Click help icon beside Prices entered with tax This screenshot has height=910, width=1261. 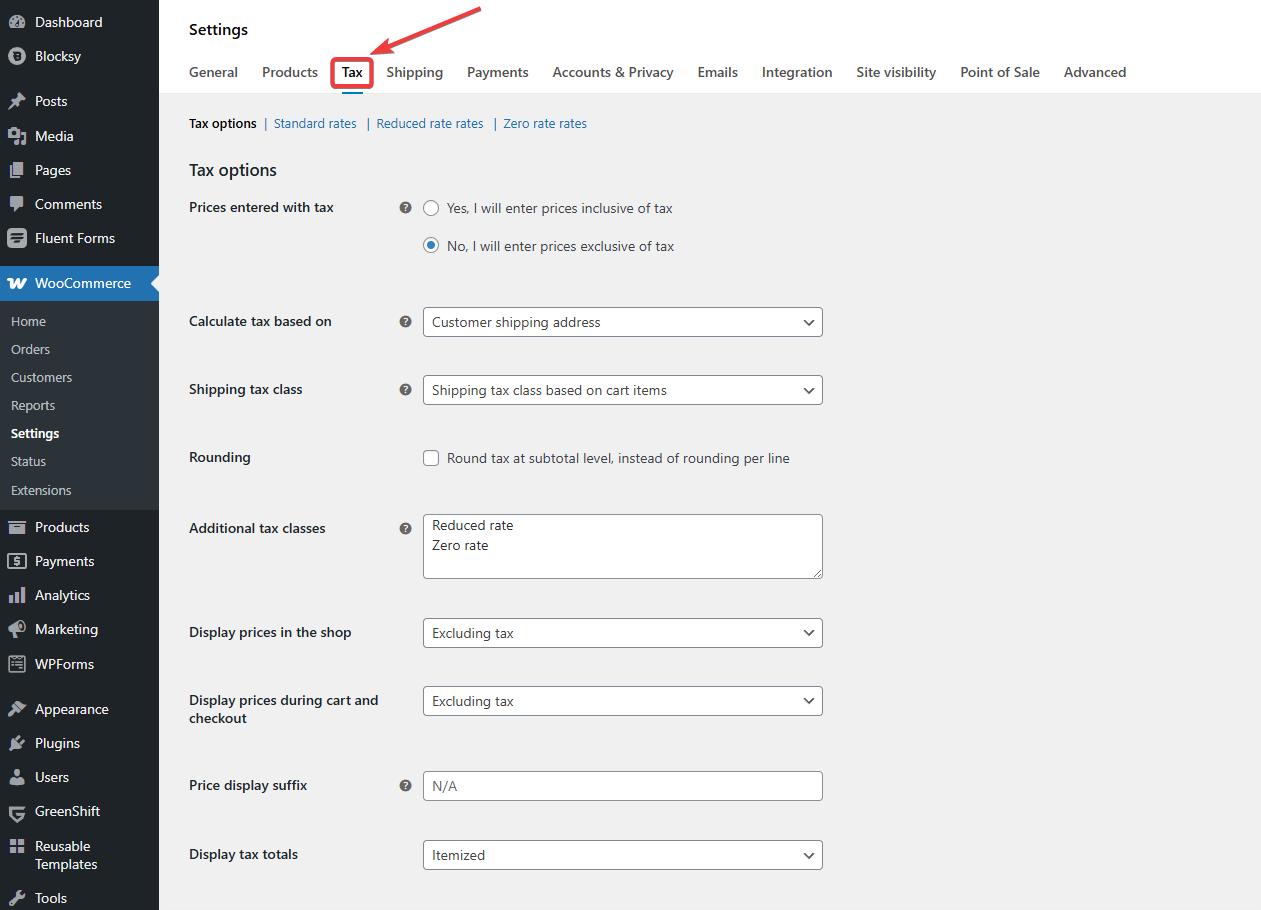405,208
